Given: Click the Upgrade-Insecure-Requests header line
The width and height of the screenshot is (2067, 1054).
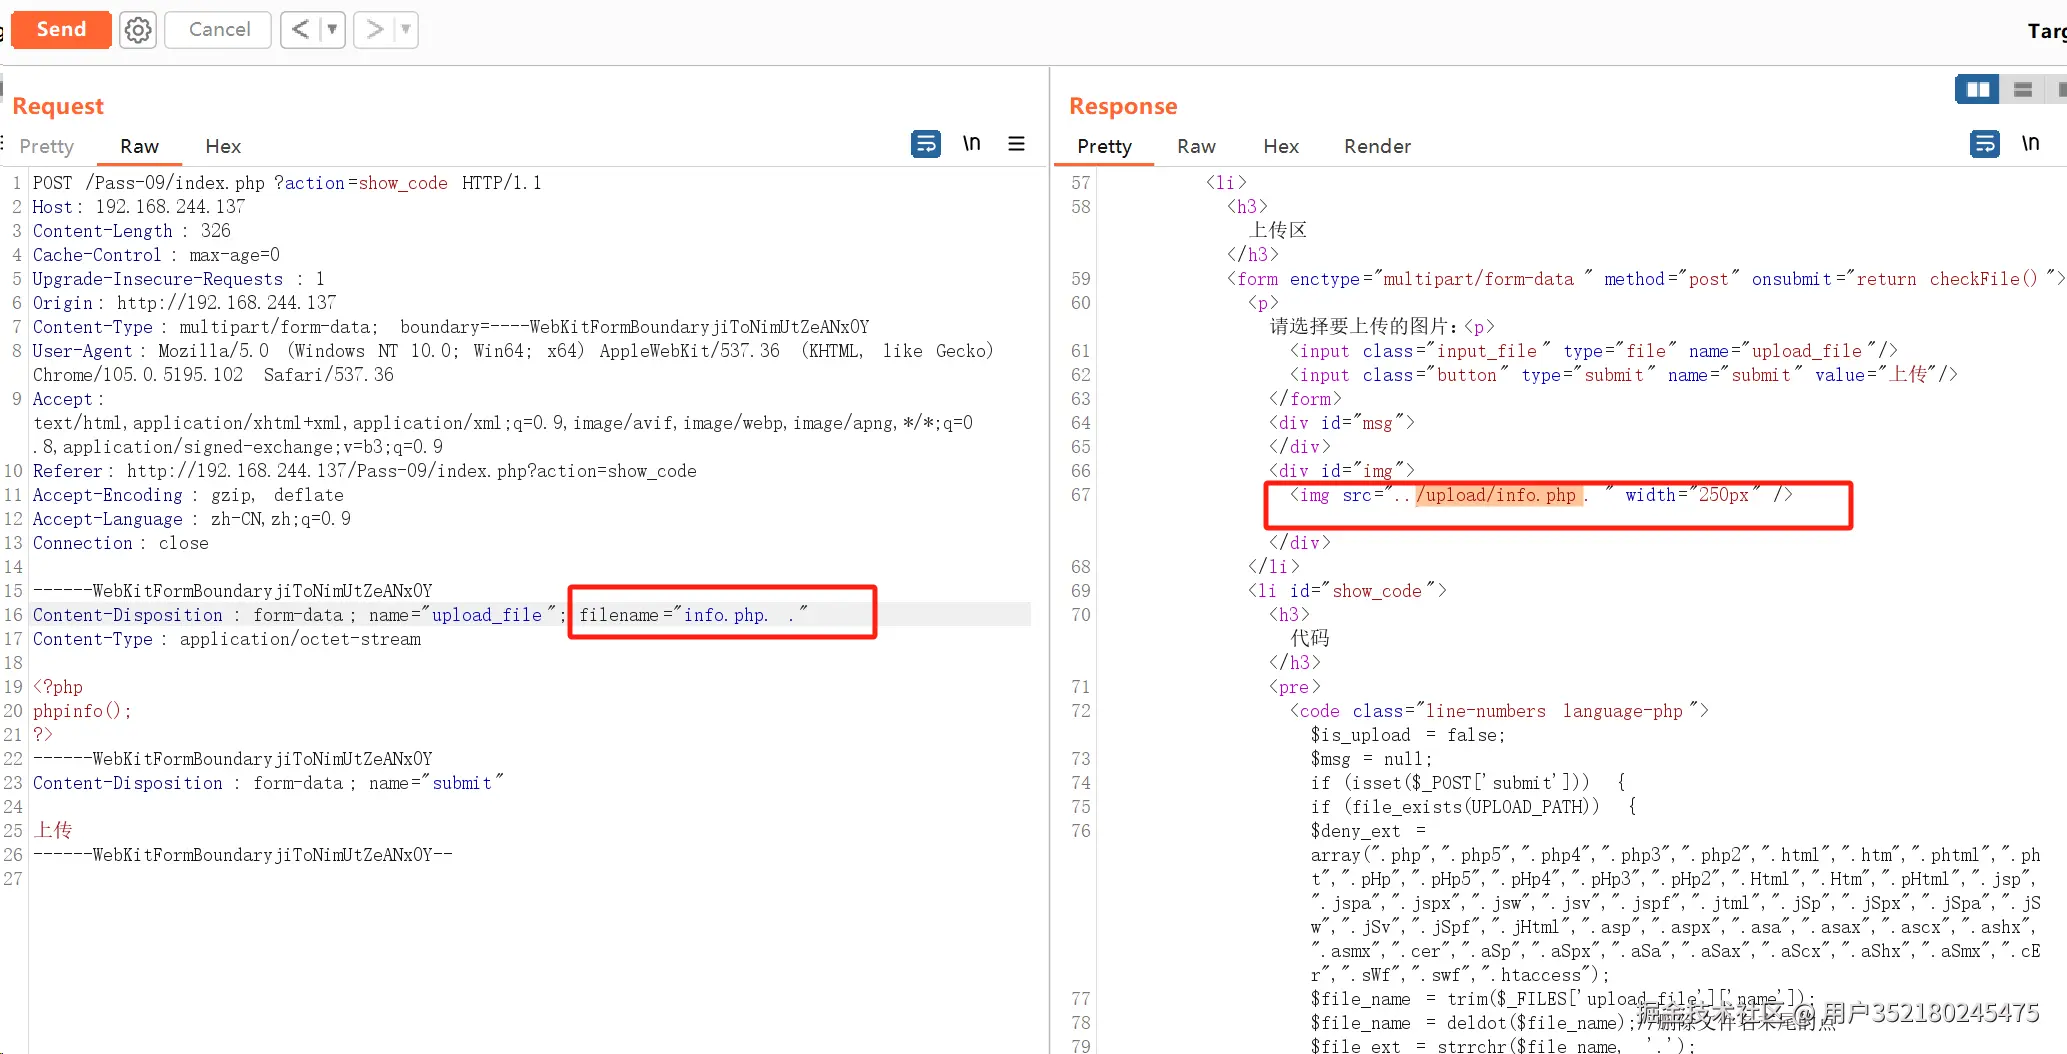Looking at the screenshot, I should (x=179, y=279).
